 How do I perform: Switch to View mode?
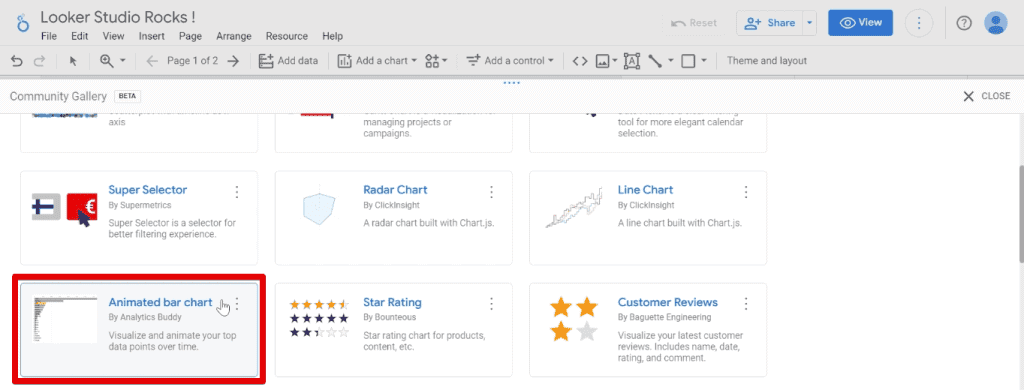point(861,23)
